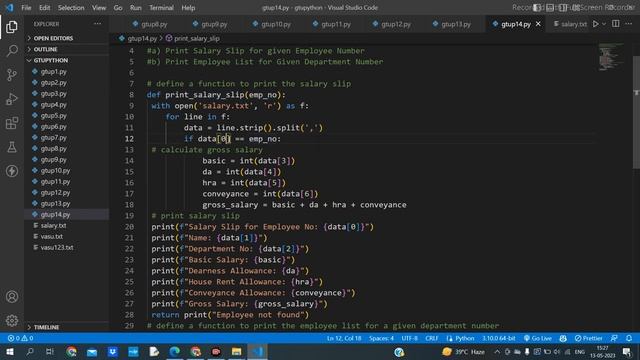Switch to the gtup13.py tab

451,24
